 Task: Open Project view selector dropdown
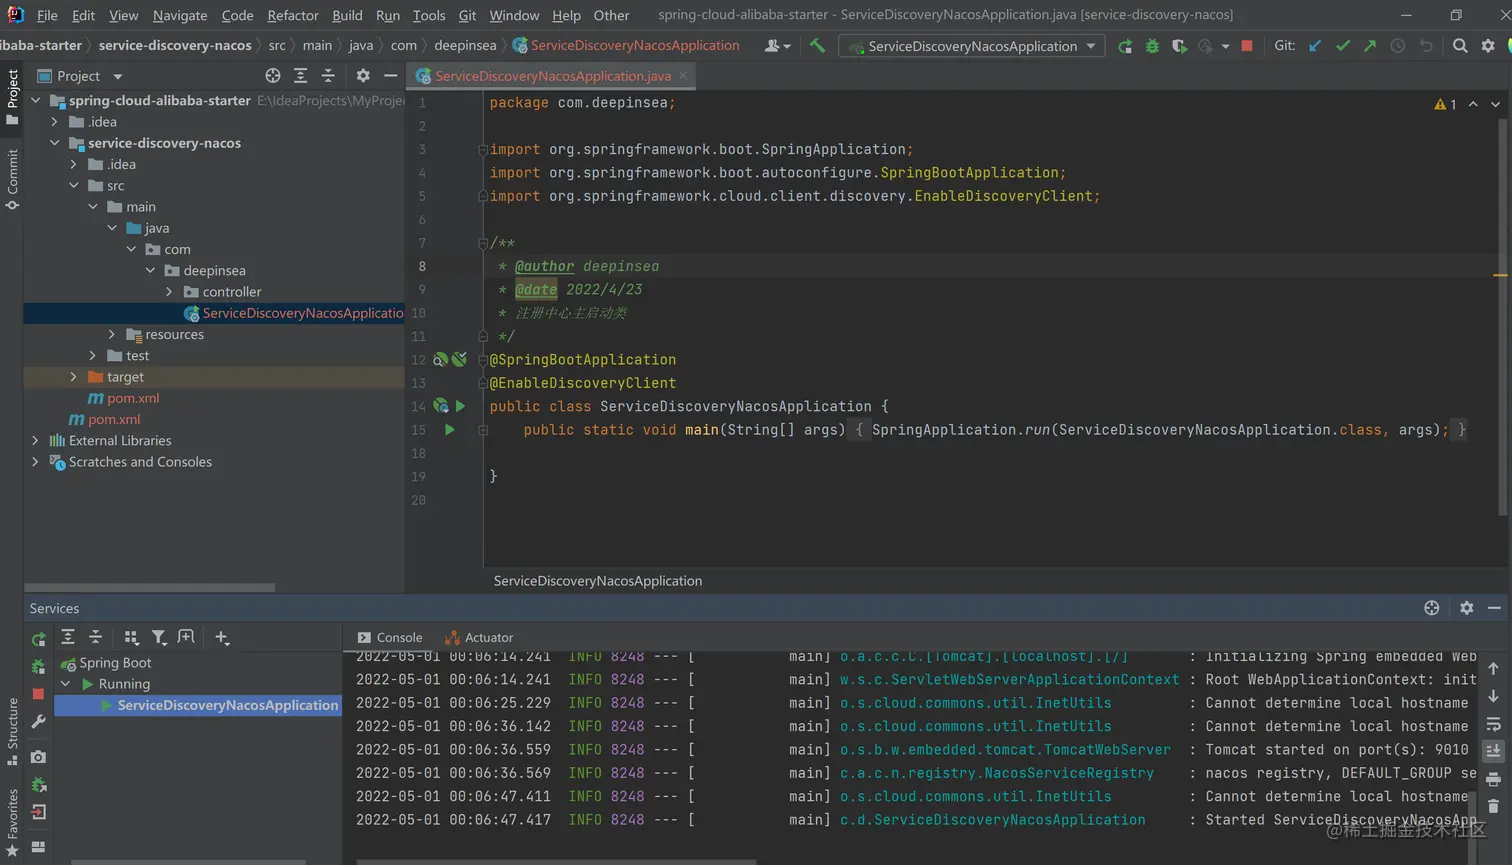79,76
